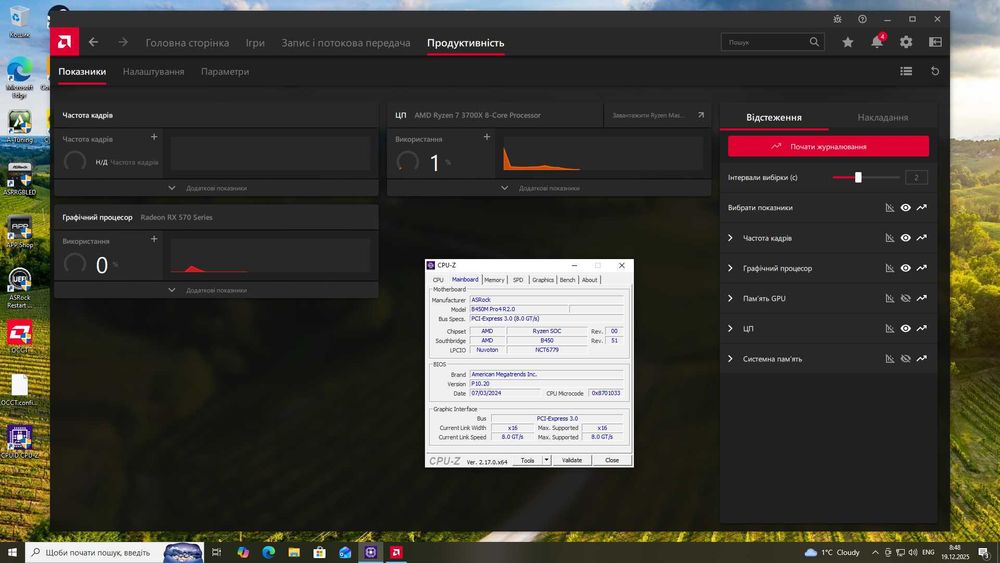Click Windows taskbar search box
This screenshot has height=563, width=1000.
tap(115, 552)
